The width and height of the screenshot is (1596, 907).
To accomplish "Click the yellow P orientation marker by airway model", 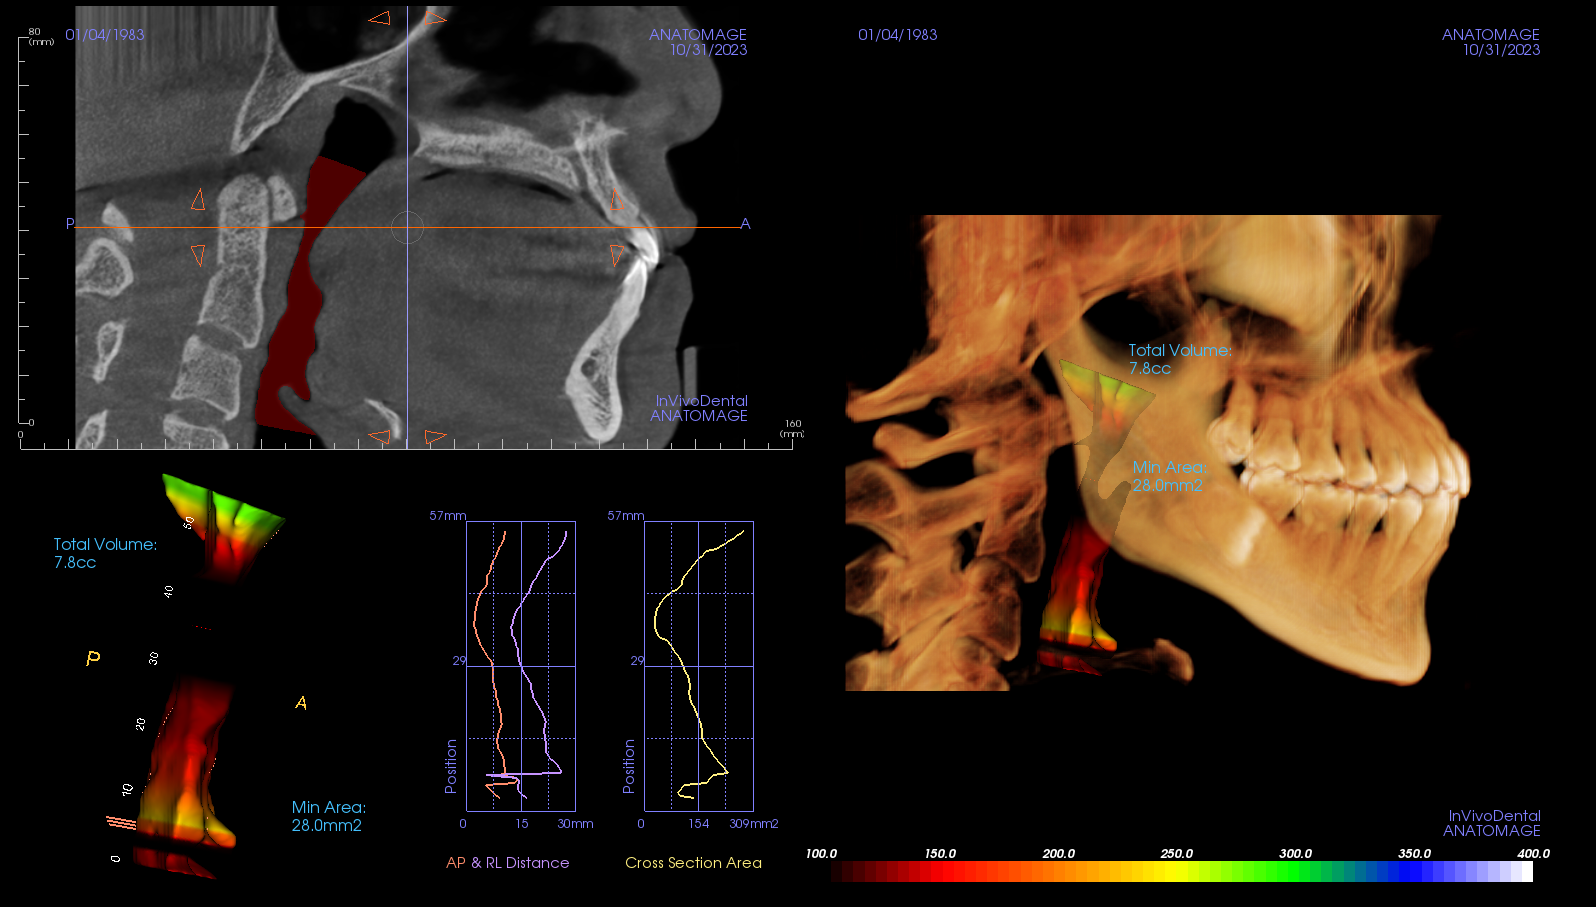I will (x=93, y=658).
